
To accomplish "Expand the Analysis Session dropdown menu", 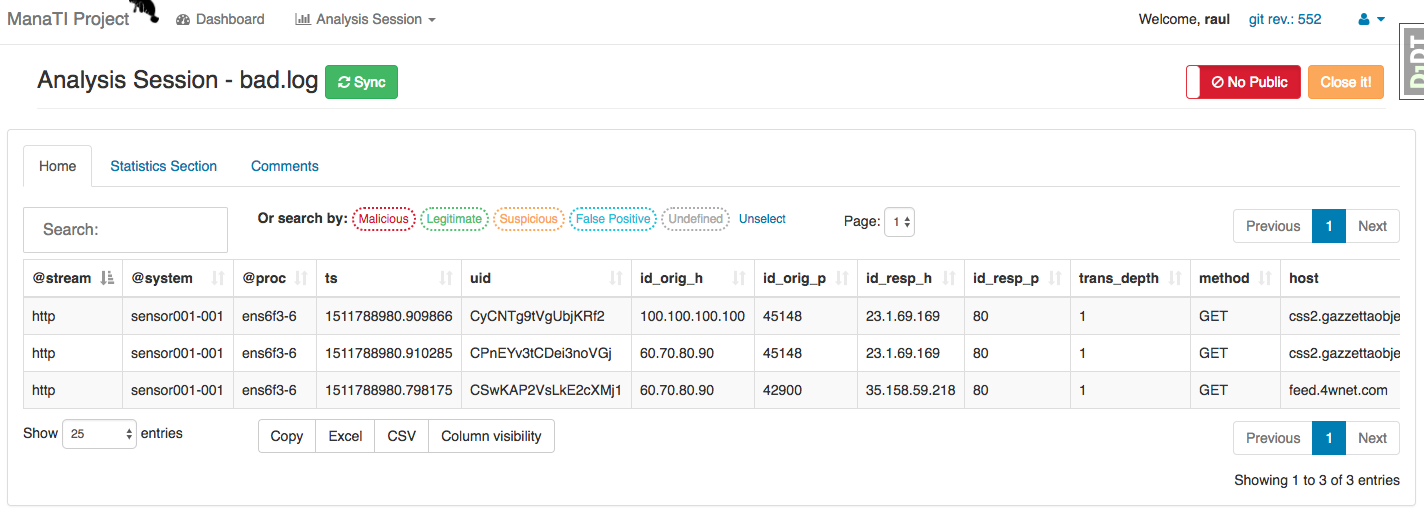I will [x=365, y=19].
